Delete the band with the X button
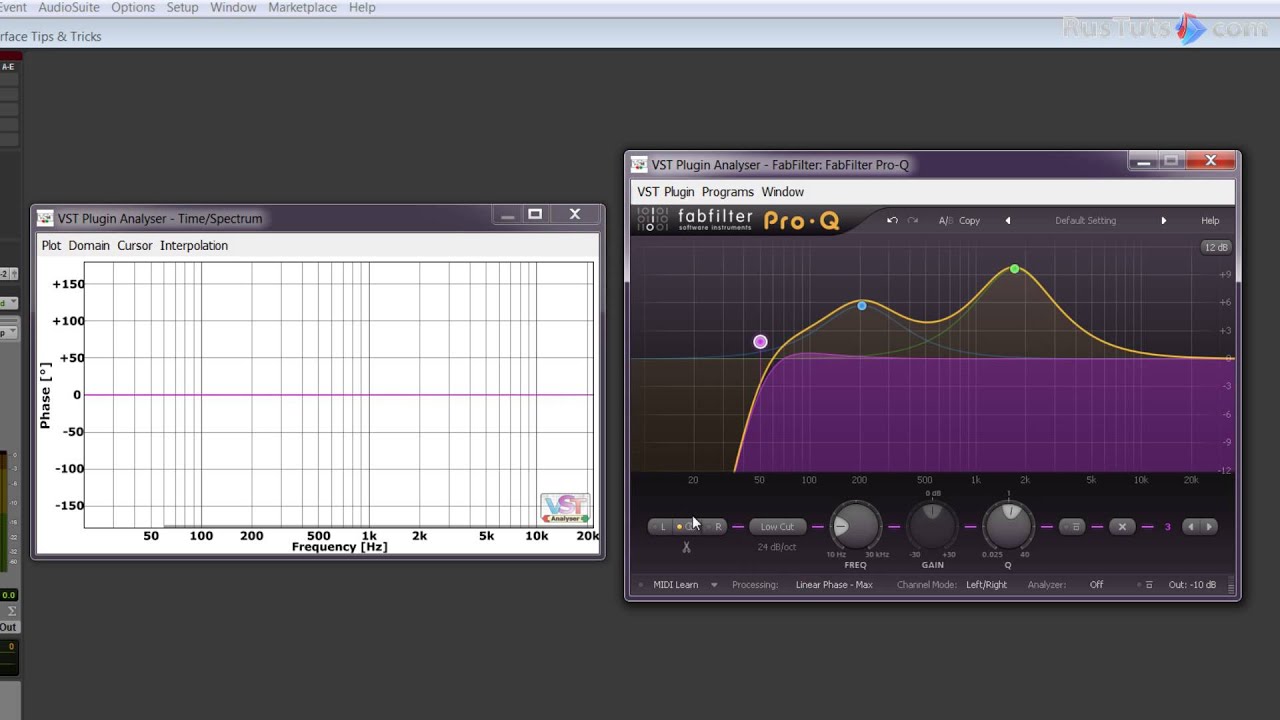 point(1122,527)
